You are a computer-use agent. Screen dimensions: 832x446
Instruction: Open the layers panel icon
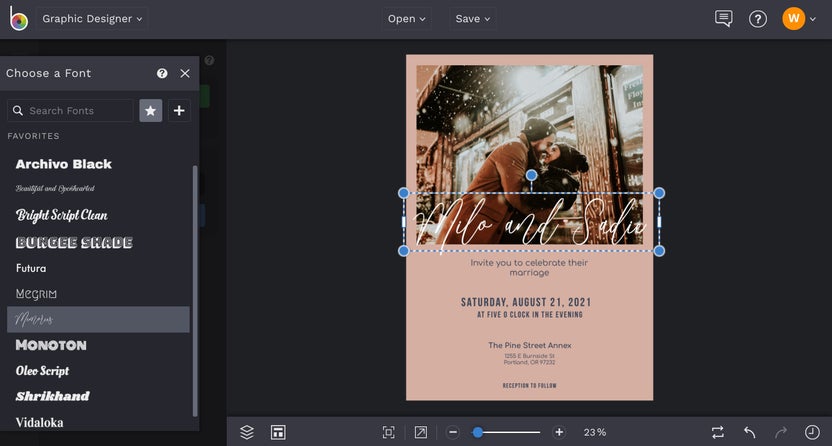click(247, 432)
